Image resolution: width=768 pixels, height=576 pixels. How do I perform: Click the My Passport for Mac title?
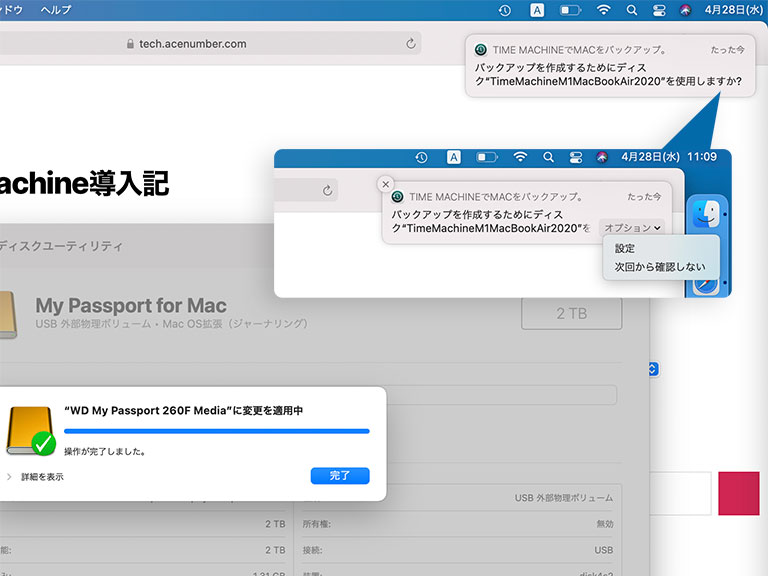pos(131,306)
